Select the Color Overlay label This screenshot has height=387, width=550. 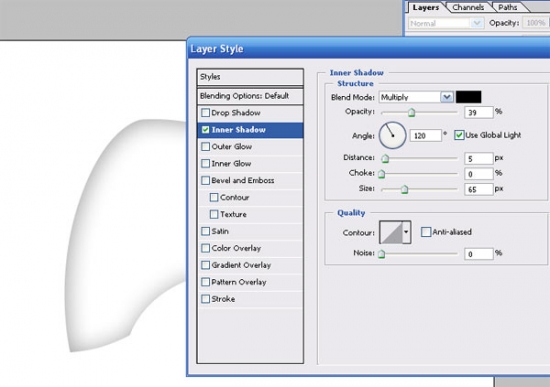pyautogui.click(x=236, y=248)
